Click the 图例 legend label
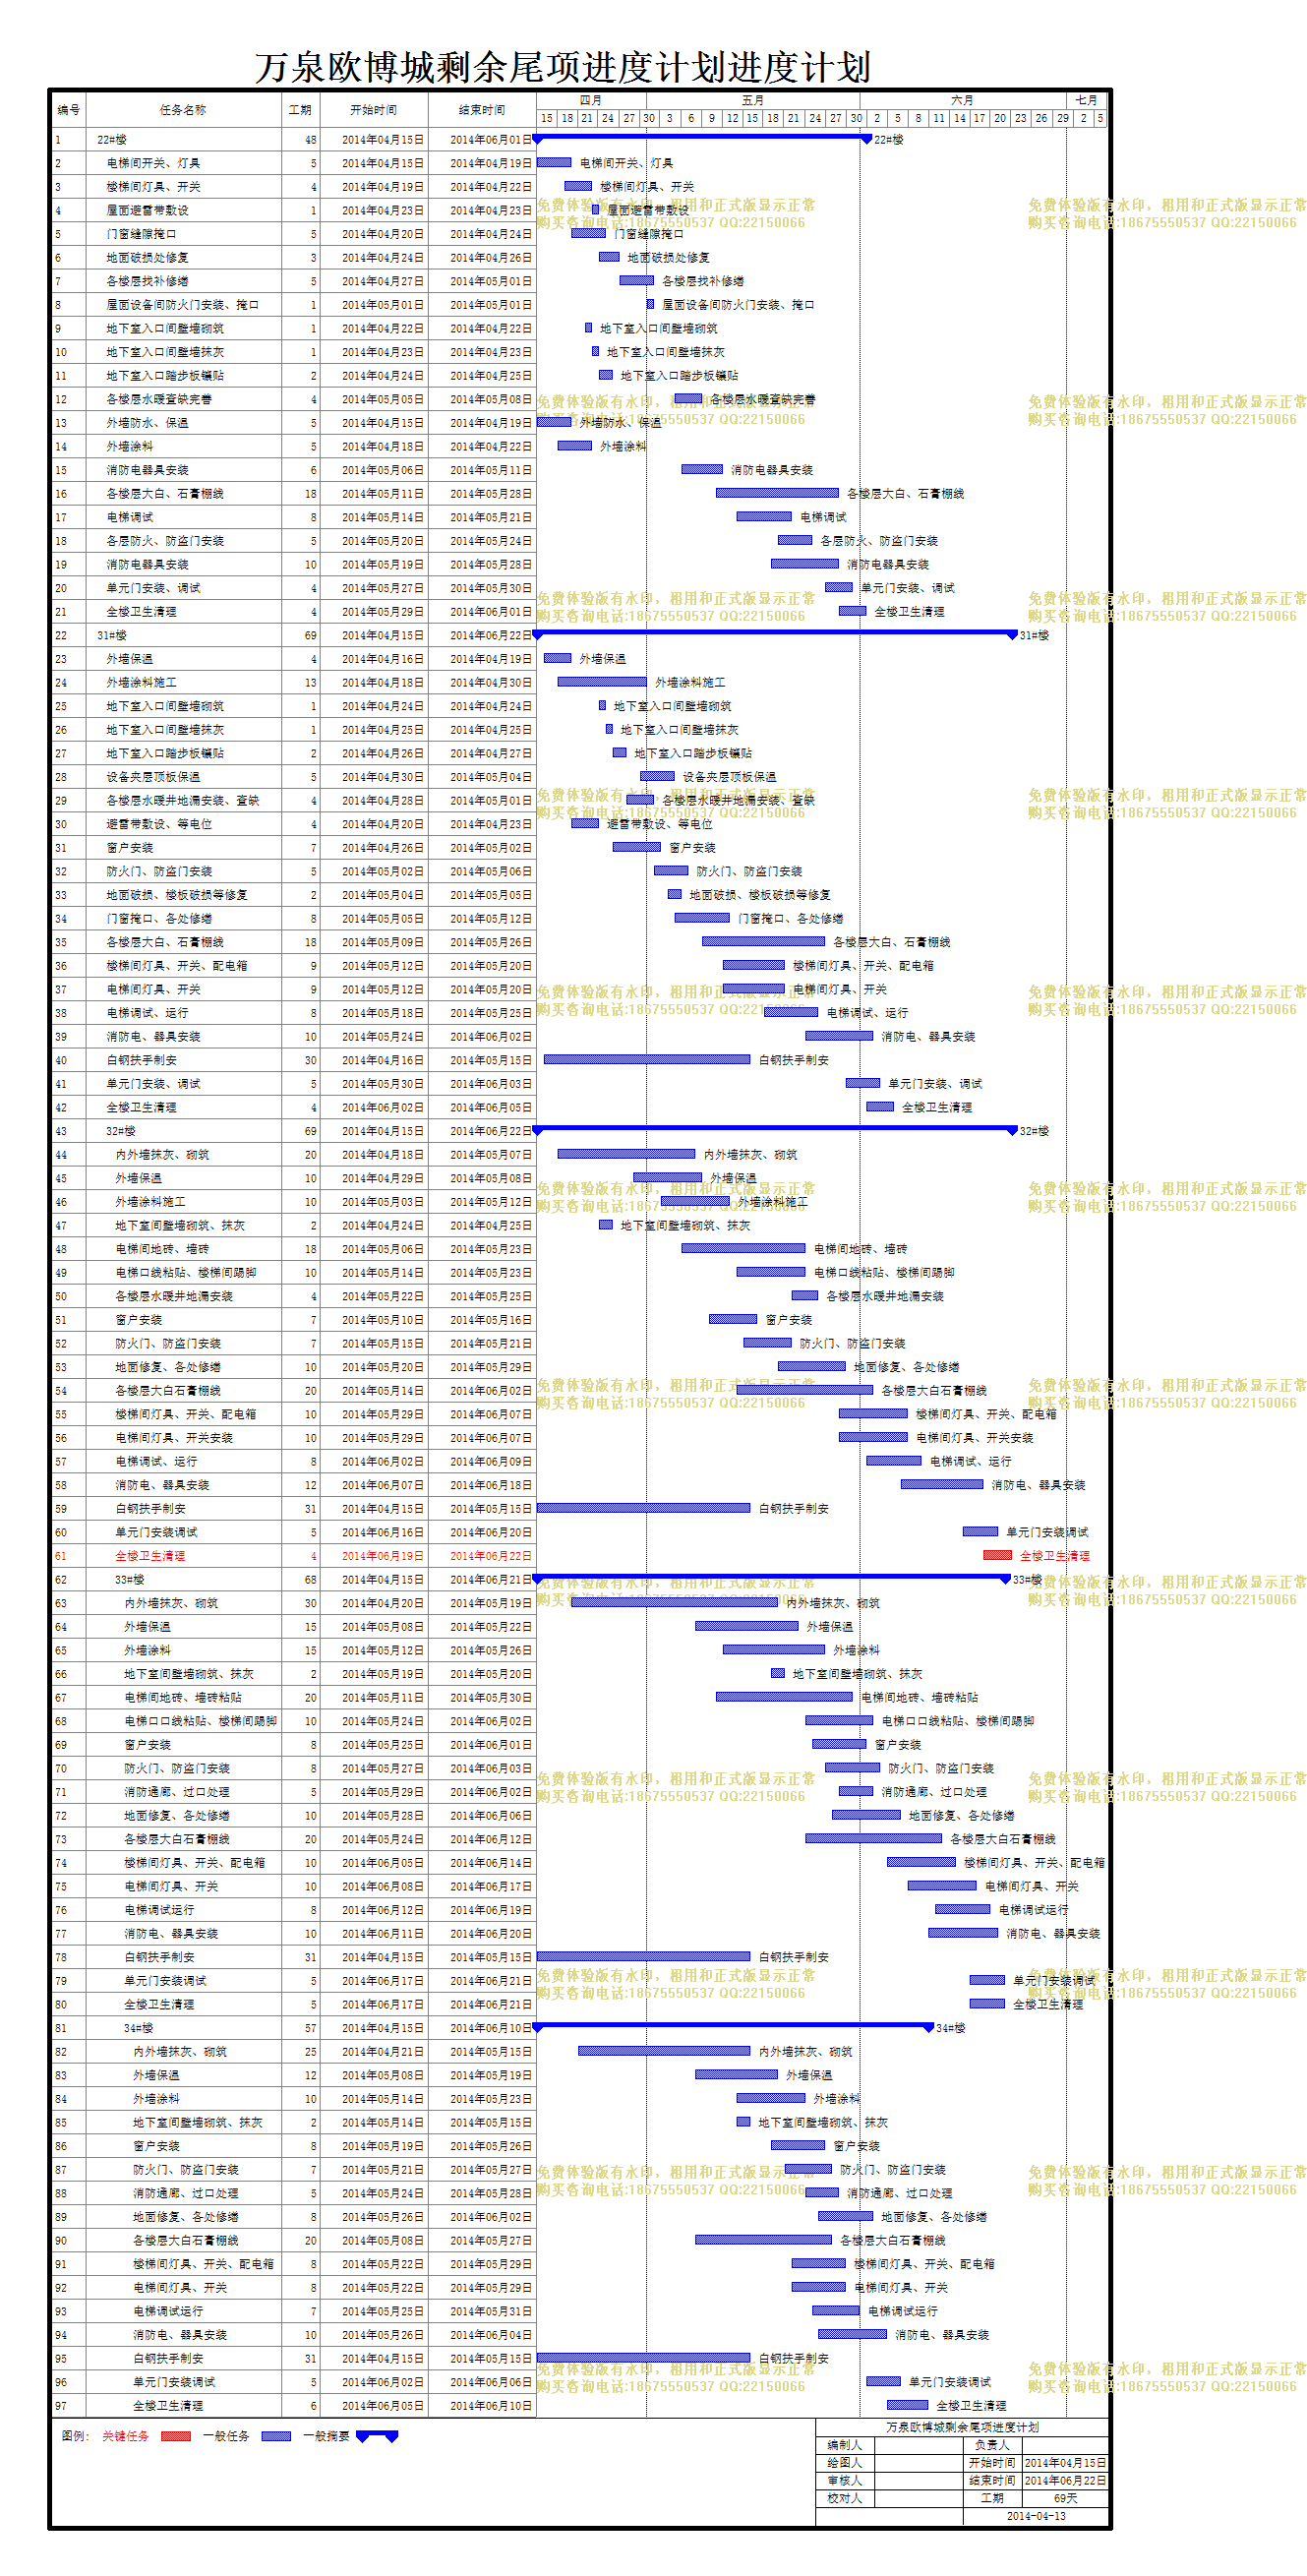 (75, 2436)
